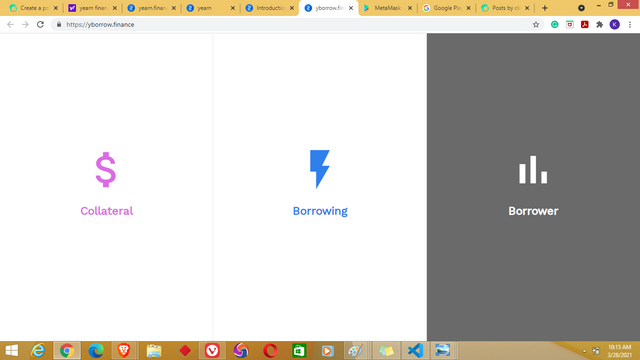Reload the yborrow.finance page
The width and height of the screenshot is (640, 360).
(x=40, y=24)
